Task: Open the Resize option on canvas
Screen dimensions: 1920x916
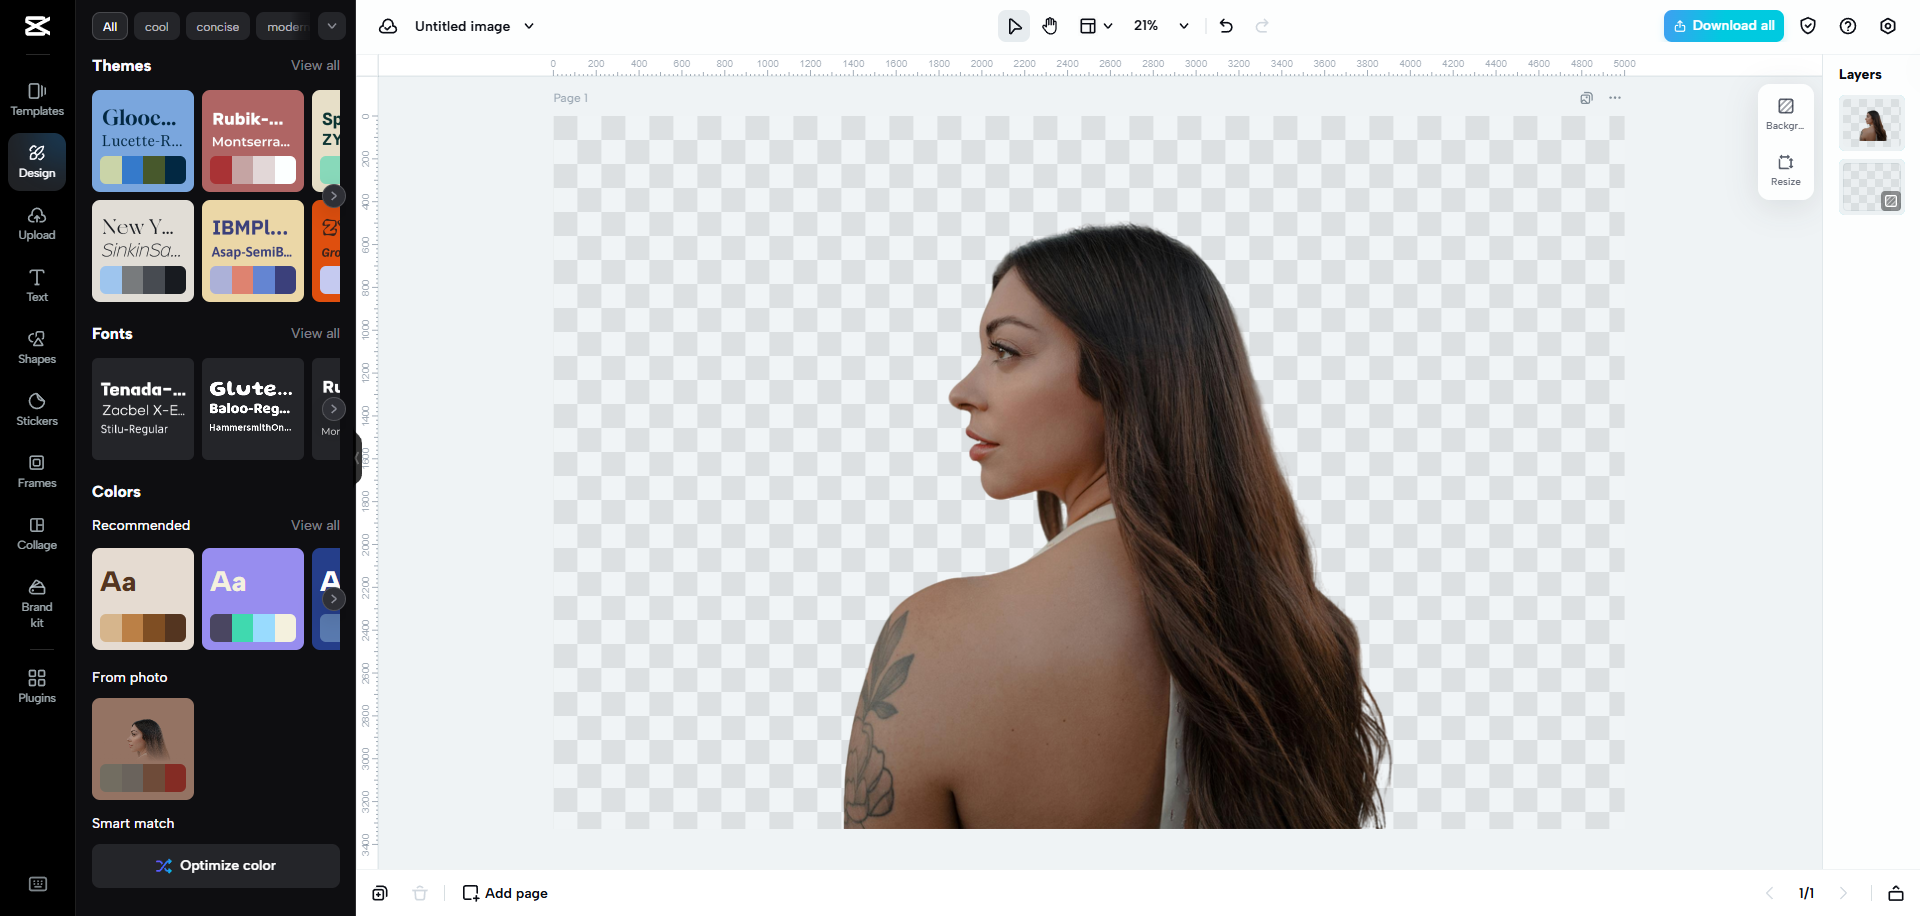Action: 1785,170
